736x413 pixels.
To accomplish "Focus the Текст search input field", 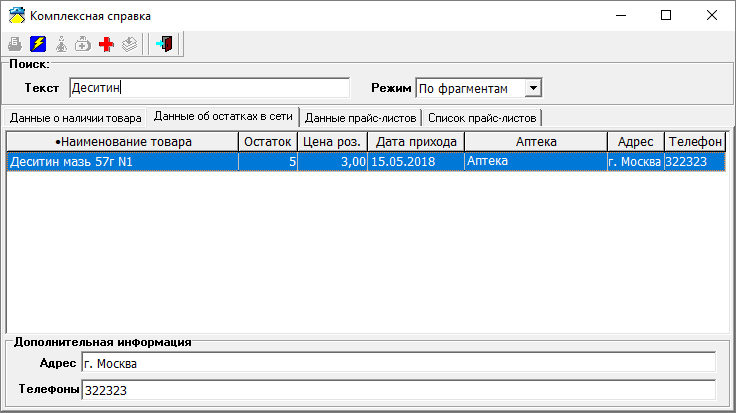I will tap(209, 88).
